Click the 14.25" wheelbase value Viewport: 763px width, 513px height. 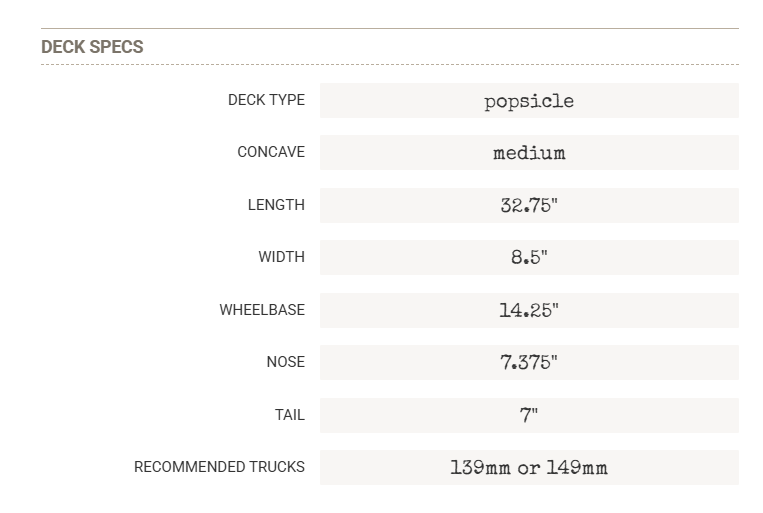tap(529, 310)
